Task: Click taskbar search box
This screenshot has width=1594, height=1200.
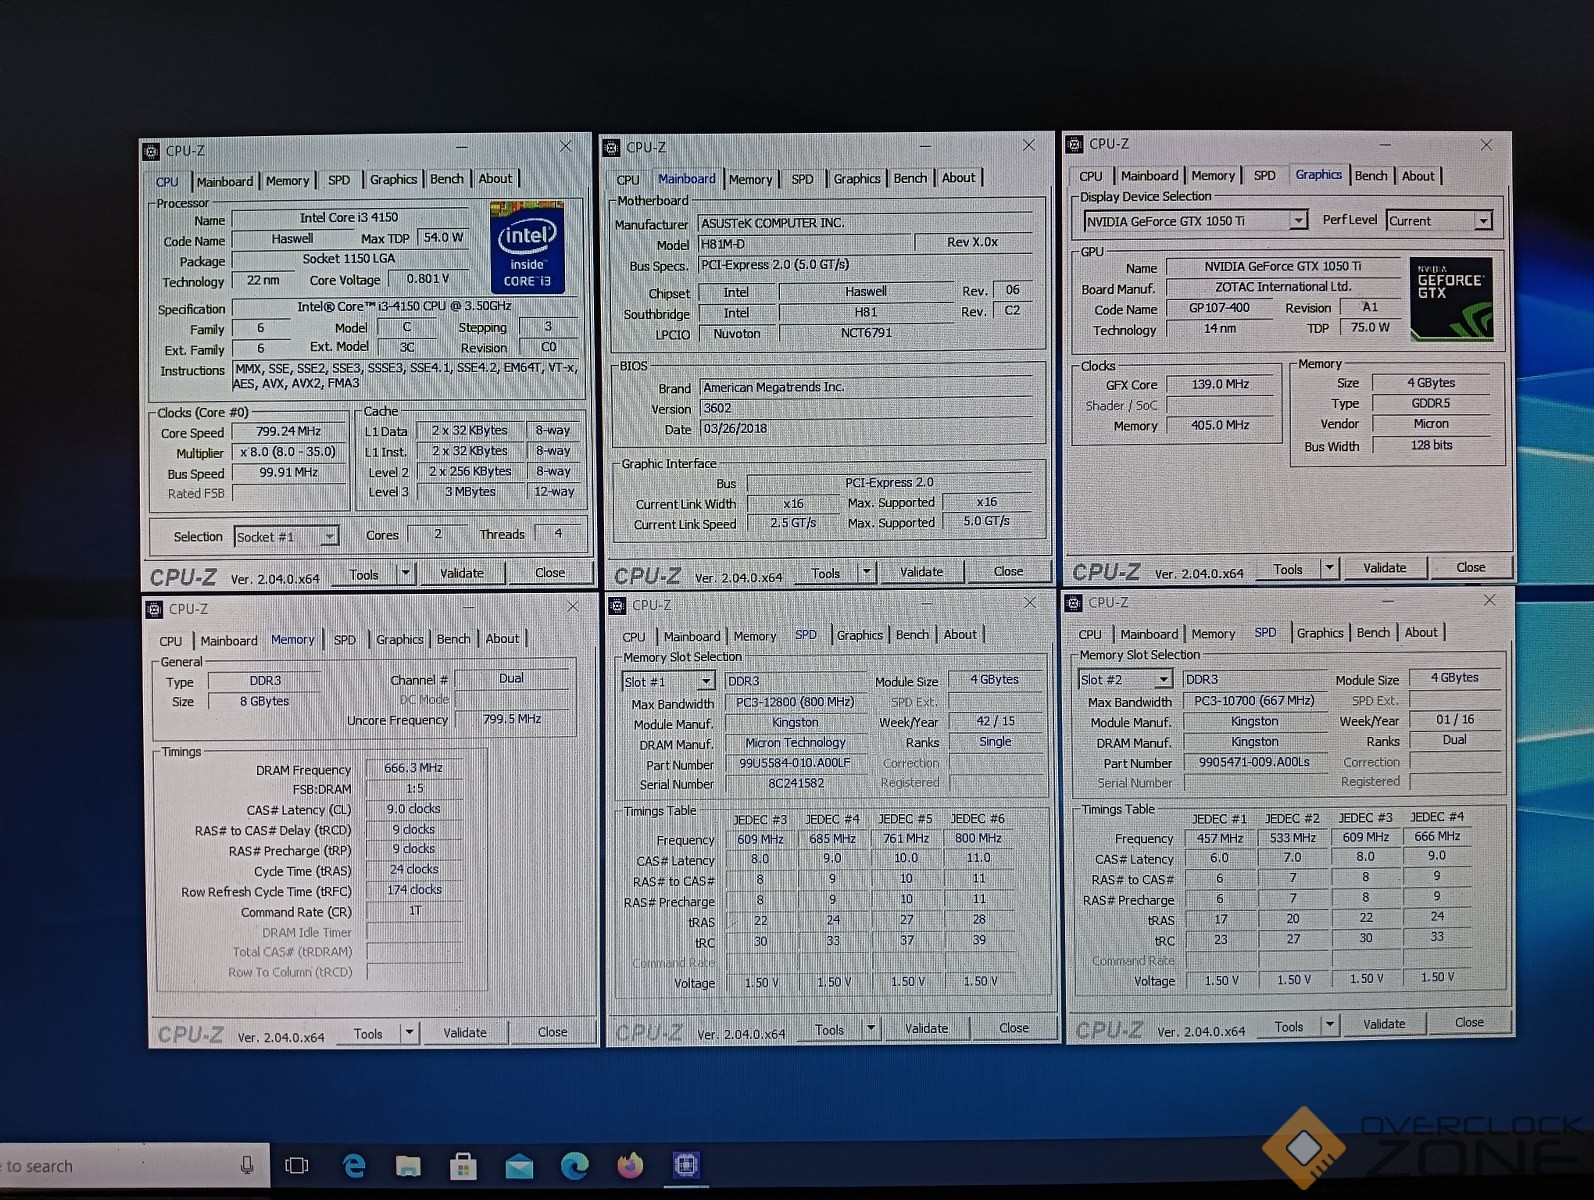Action: pos(135,1165)
